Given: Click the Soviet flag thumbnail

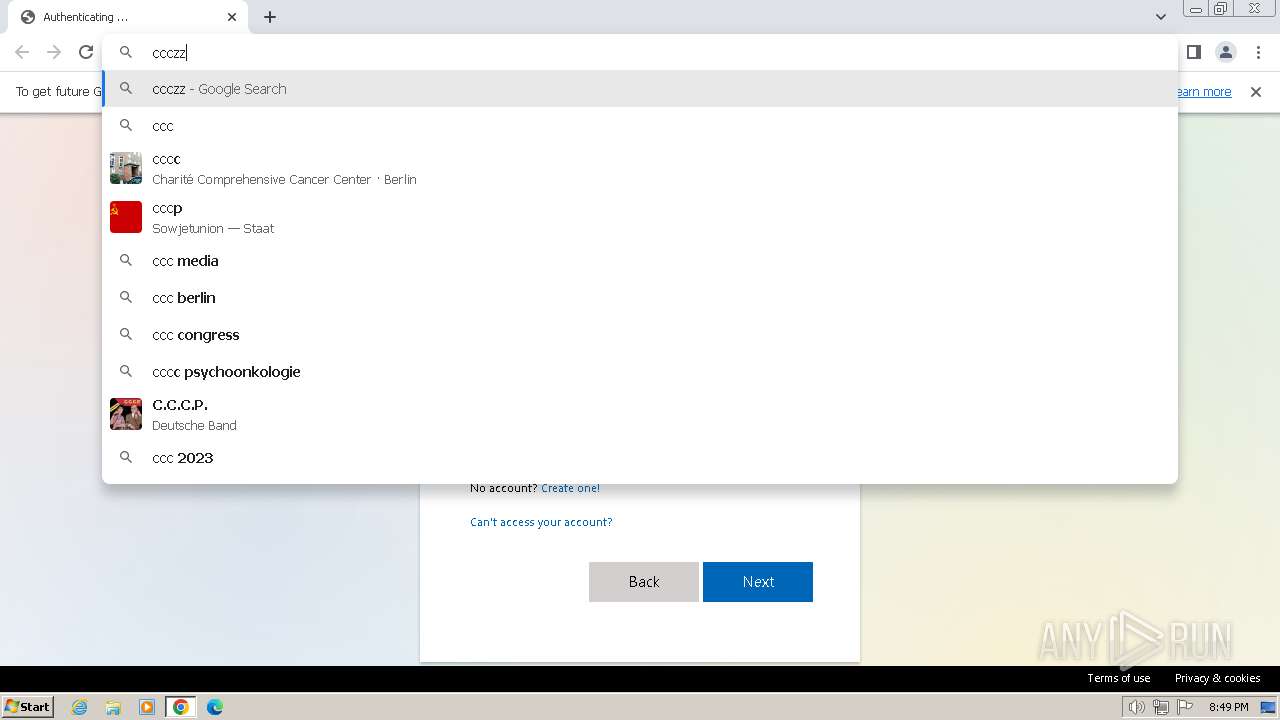Looking at the screenshot, I should click(126, 217).
